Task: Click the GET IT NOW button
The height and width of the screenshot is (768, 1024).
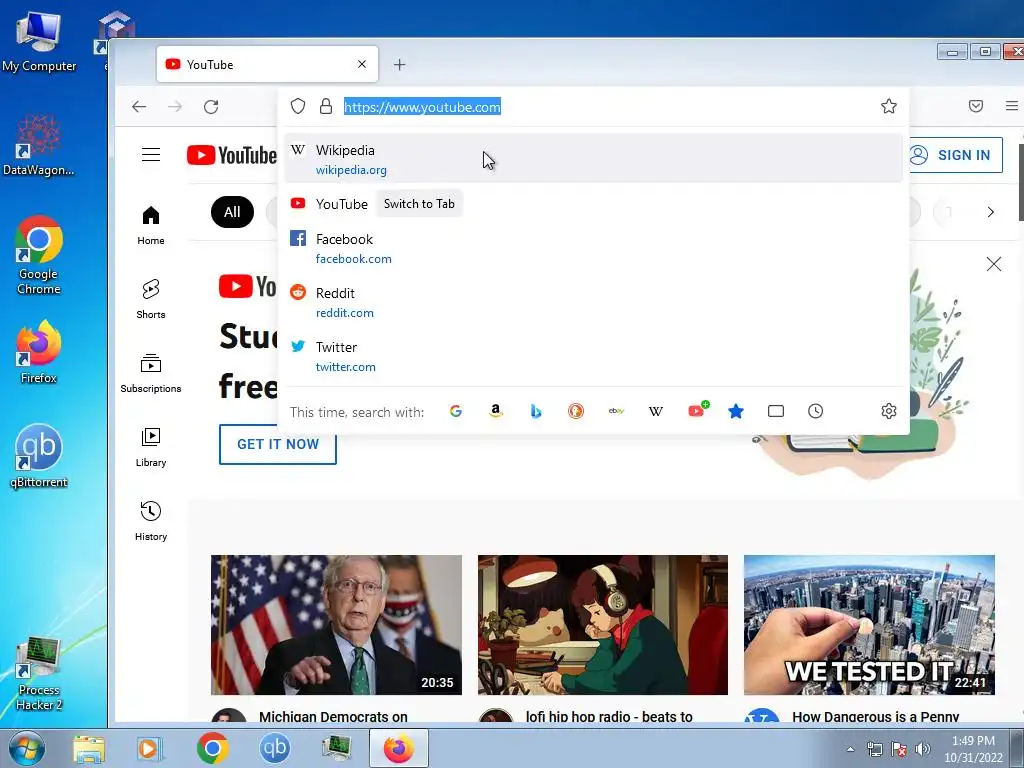Action: (x=278, y=444)
